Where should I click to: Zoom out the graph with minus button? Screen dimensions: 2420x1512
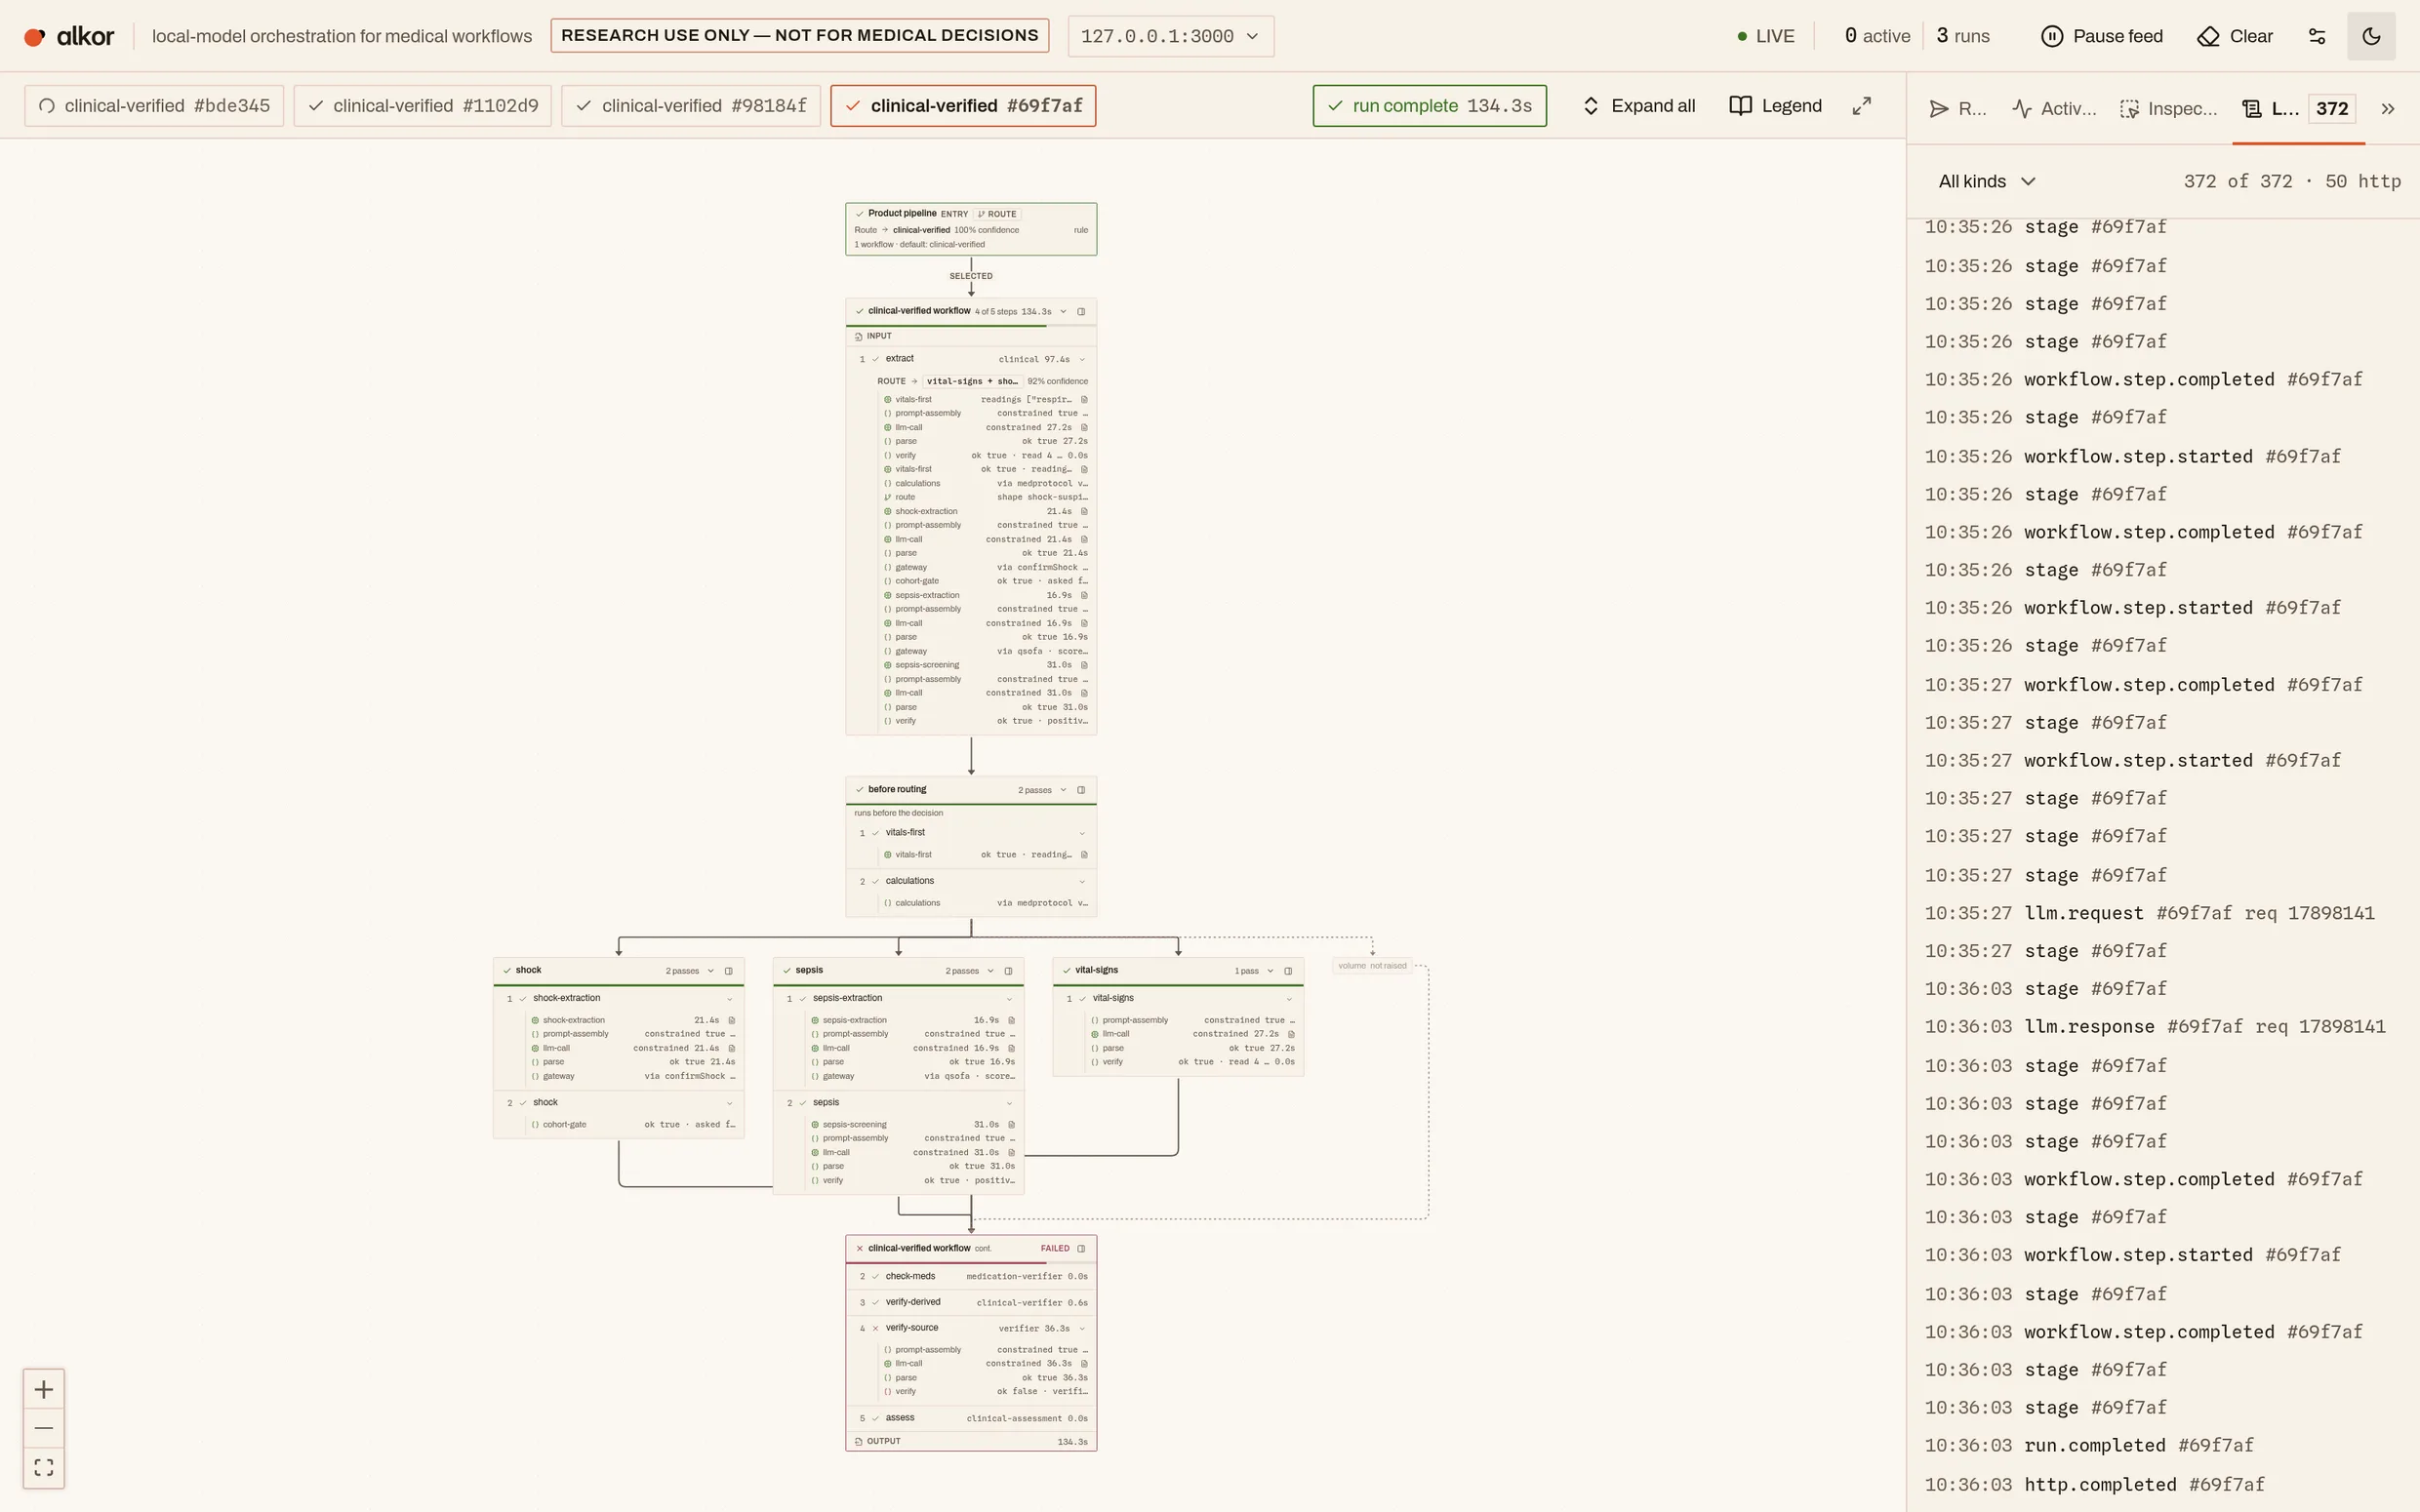(44, 1428)
